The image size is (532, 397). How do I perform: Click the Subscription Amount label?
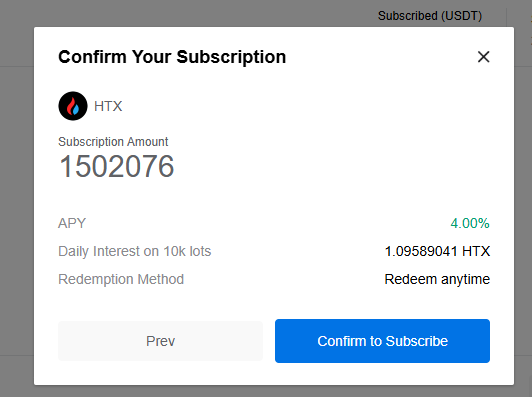[113, 141]
